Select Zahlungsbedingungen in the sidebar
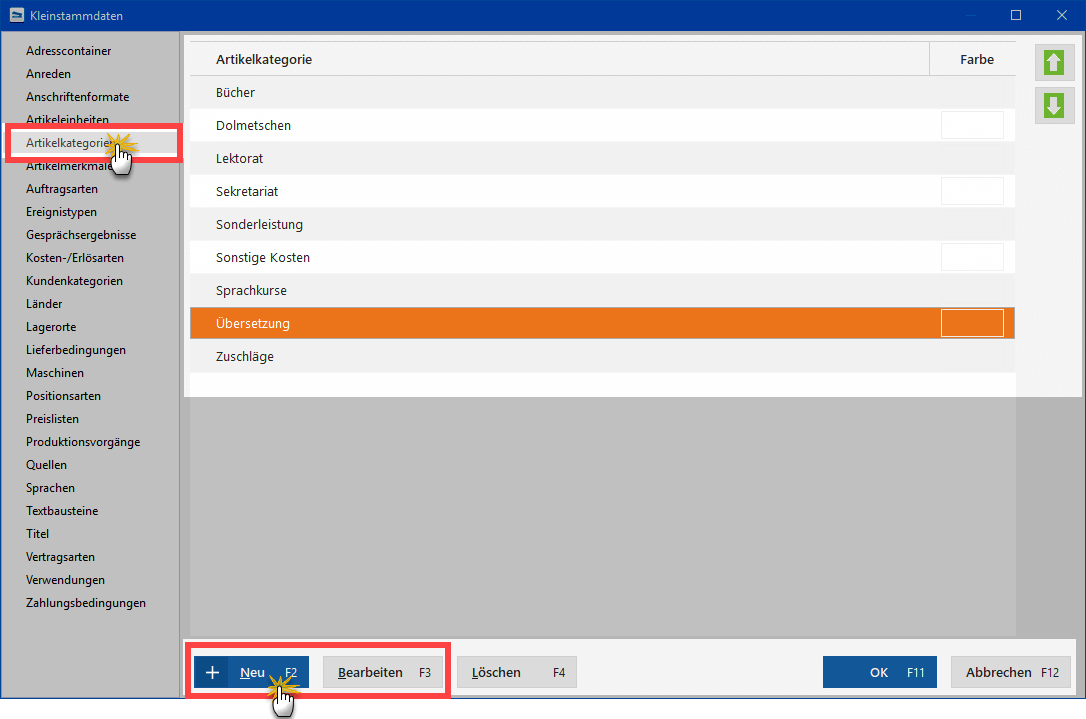 [x=86, y=602]
